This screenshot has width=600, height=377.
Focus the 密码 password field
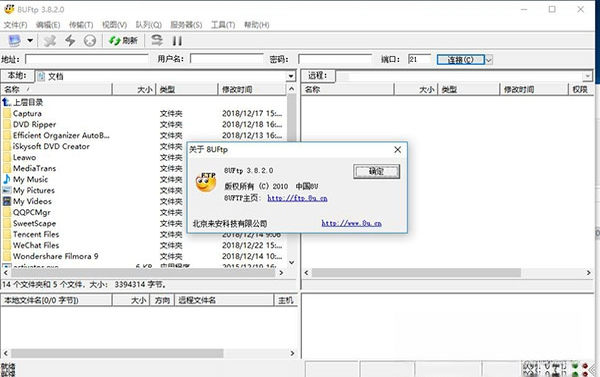click(335, 59)
